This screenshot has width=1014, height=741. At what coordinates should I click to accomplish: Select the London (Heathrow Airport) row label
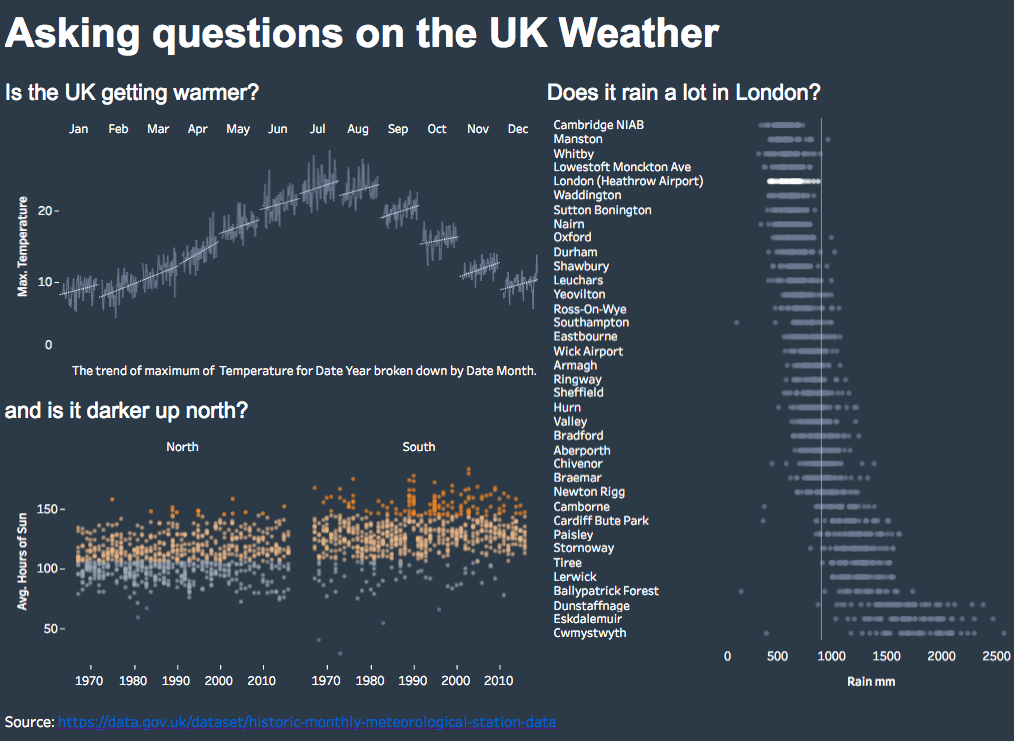tap(628, 181)
